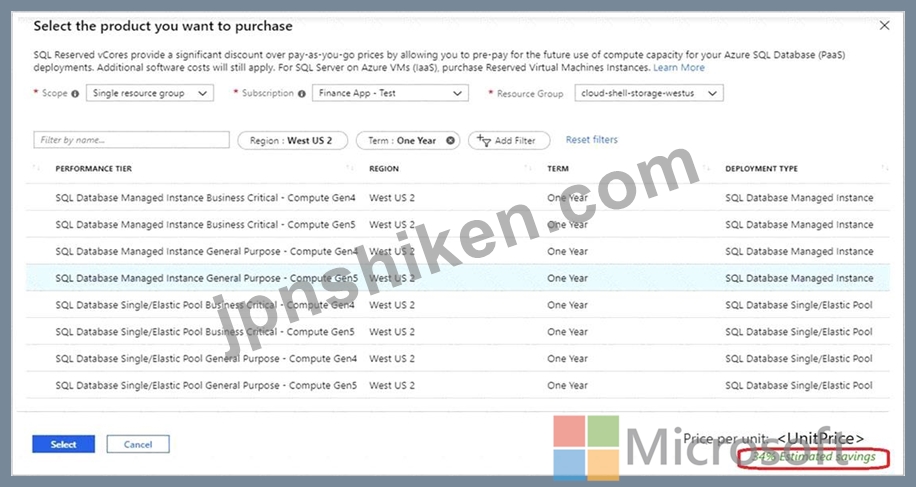Click the Region West US 2 filter

(292, 141)
